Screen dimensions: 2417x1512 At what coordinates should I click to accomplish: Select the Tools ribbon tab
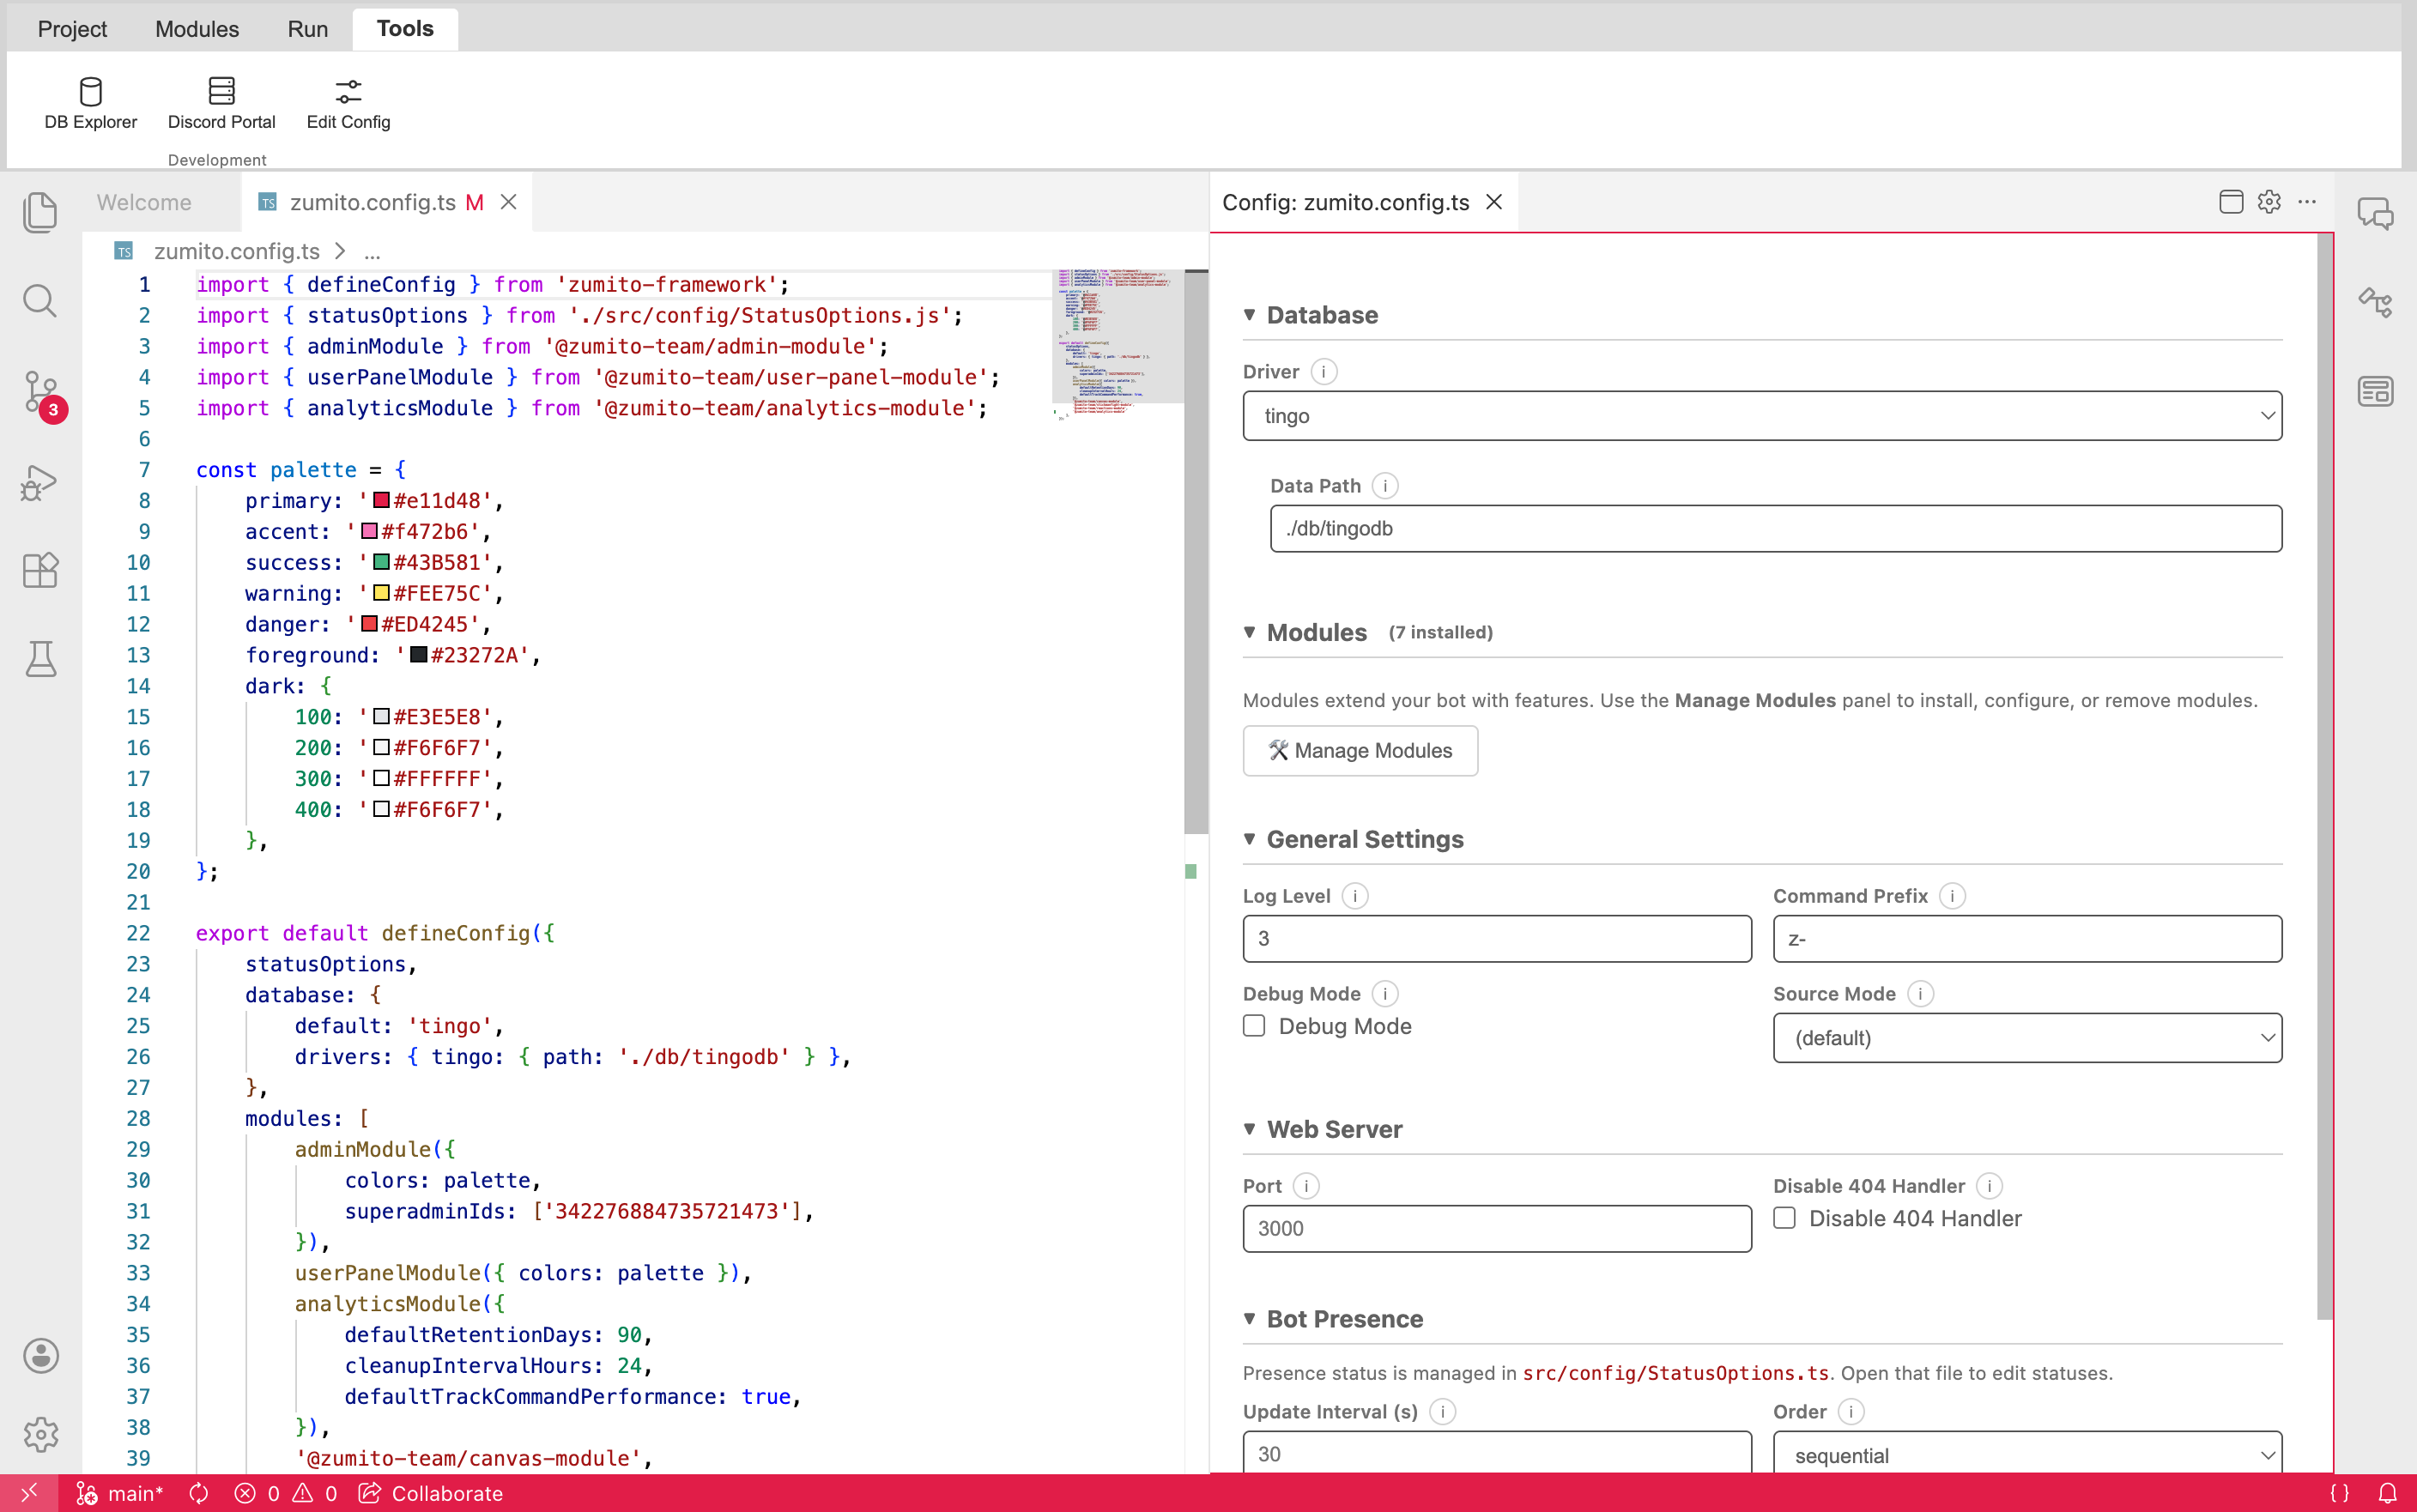[405, 29]
